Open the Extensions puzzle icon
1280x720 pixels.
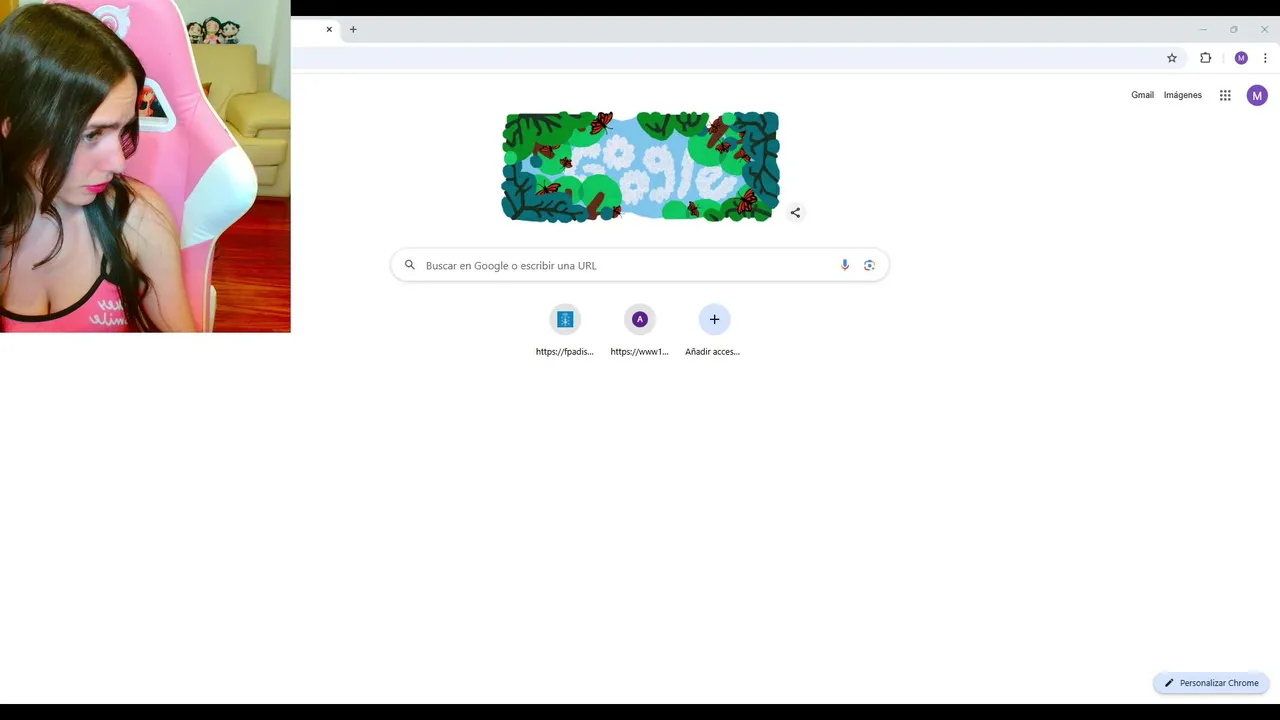[1205, 58]
